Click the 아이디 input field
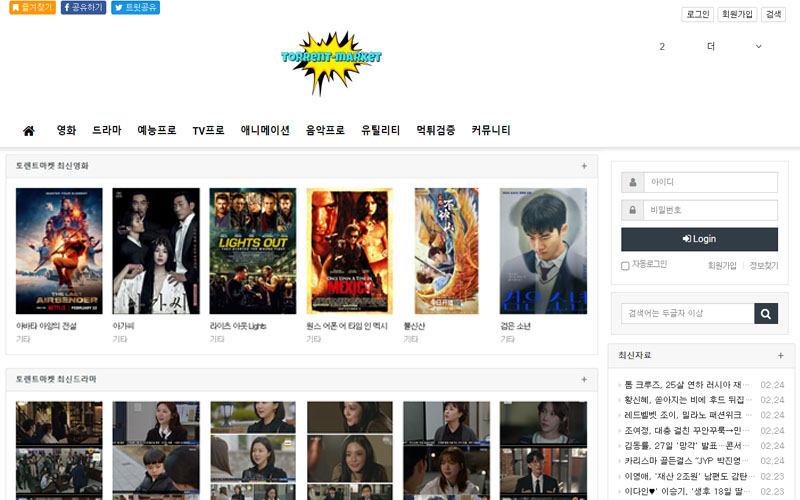This screenshot has width=800, height=500. (x=711, y=182)
